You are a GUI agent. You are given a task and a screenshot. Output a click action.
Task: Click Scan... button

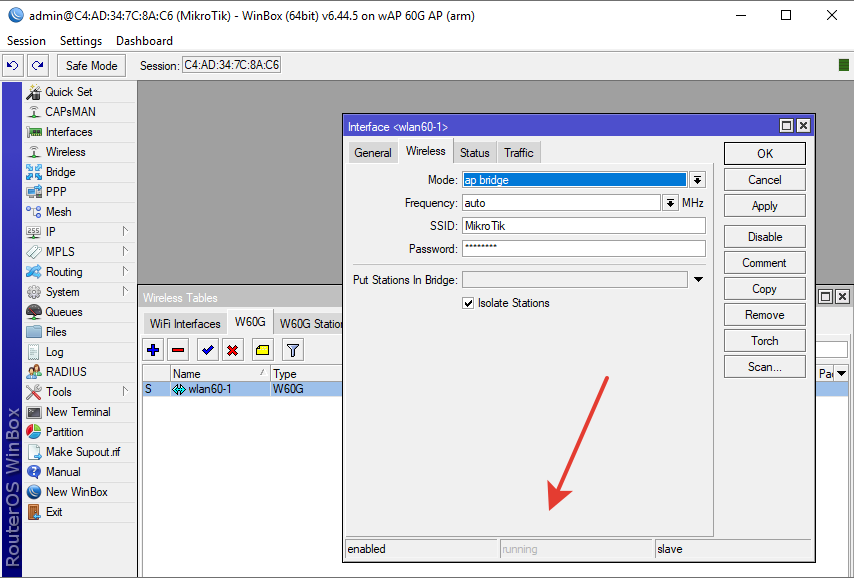click(765, 367)
